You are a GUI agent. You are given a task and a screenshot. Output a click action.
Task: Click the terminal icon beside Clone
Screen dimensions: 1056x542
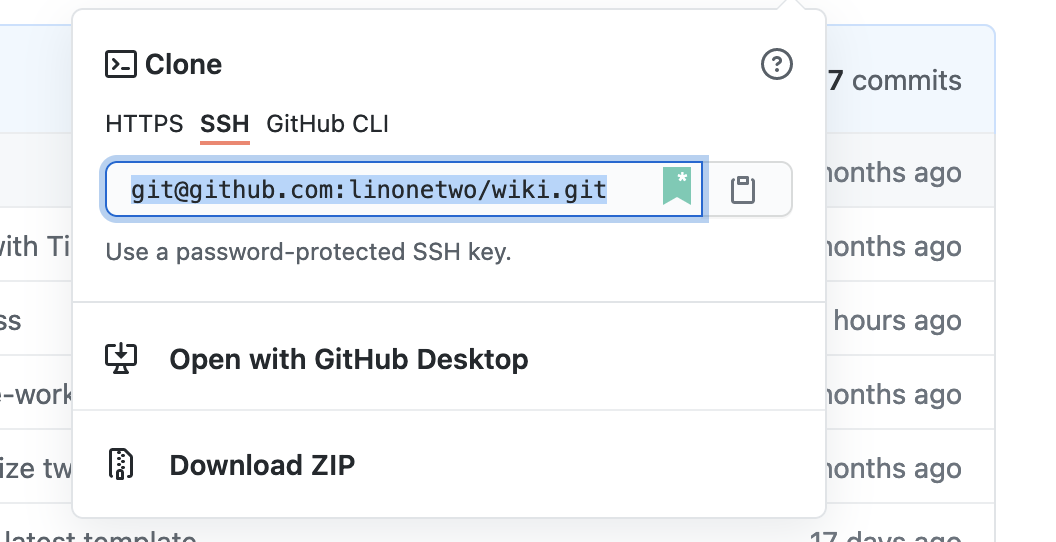click(120, 65)
